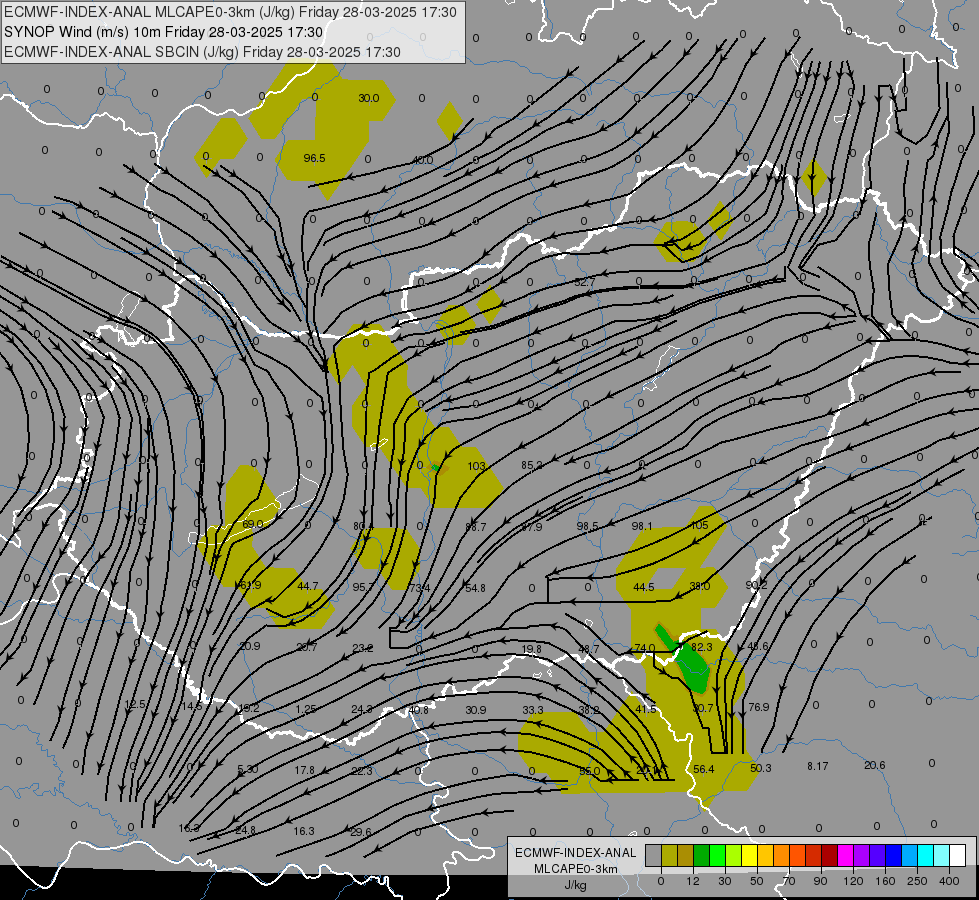Click the 103 map value

click(476, 466)
